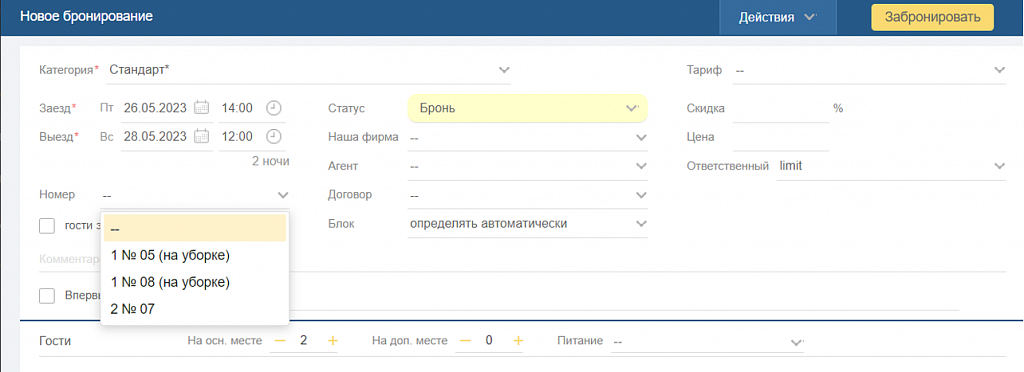1024x372 pixels.
Task: Expand the Питание dropdown
Action: tap(707, 341)
